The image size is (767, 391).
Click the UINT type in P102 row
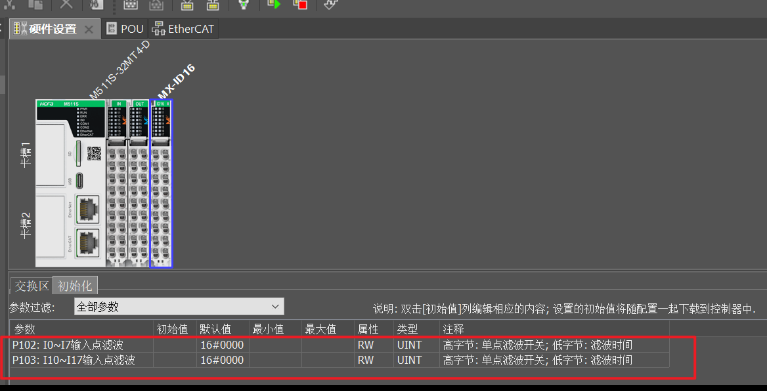click(x=409, y=345)
